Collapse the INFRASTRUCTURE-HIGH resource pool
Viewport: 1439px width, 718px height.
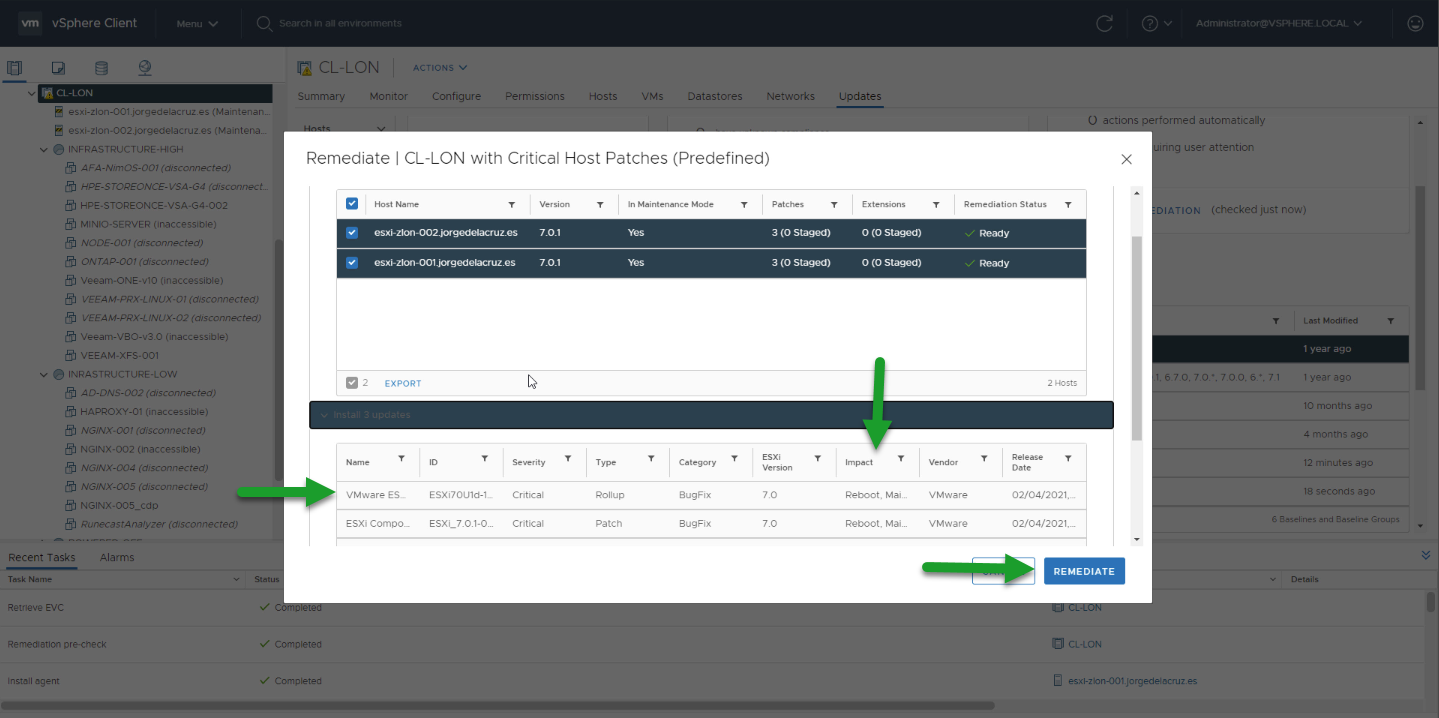pyautogui.click(x=44, y=149)
